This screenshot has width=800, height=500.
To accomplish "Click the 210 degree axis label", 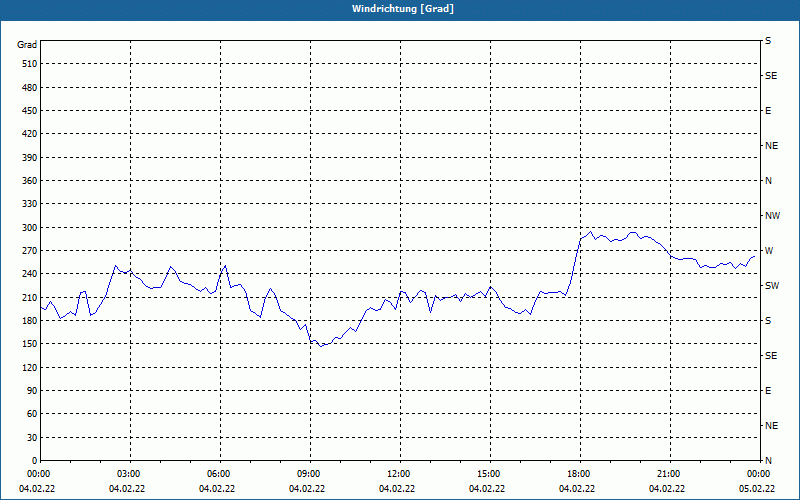I will [x=30, y=297].
